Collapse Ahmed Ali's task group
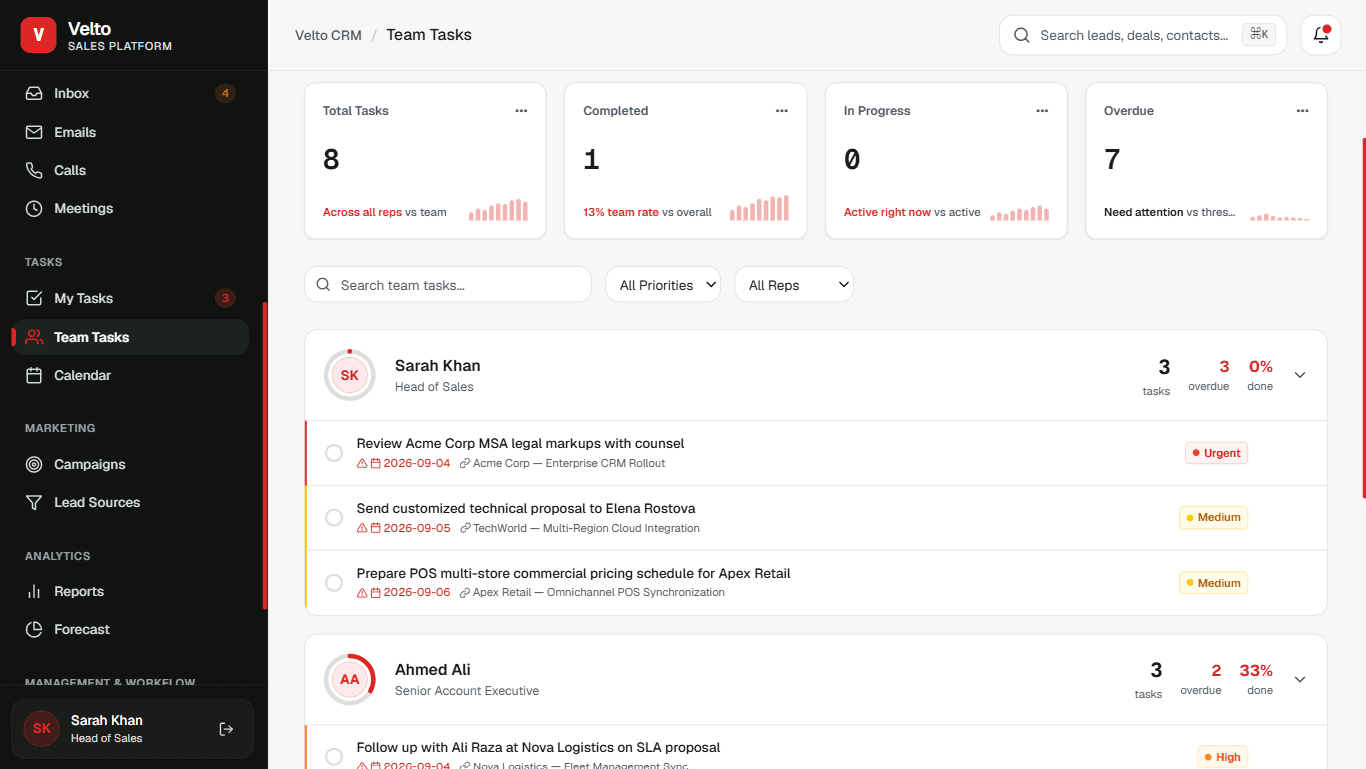The height and width of the screenshot is (769, 1366). [x=1300, y=679]
